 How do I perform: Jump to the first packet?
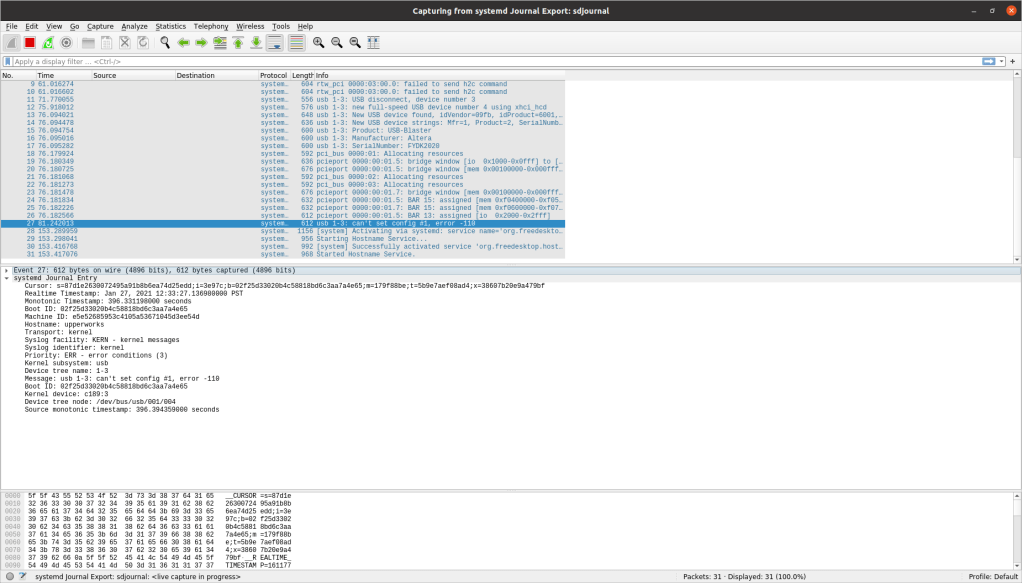point(238,43)
